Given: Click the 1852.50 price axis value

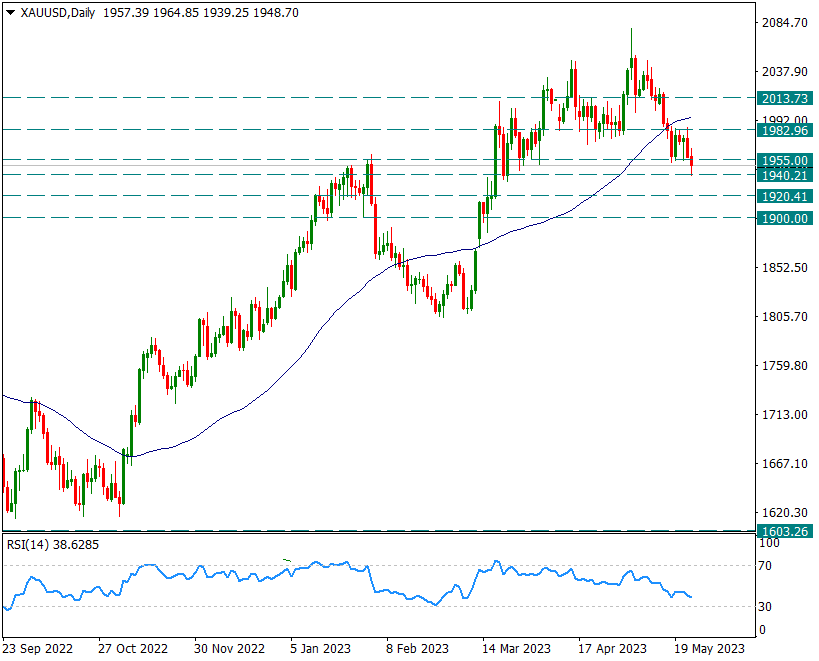Looking at the screenshot, I should pyautogui.click(x=785, y=267).
